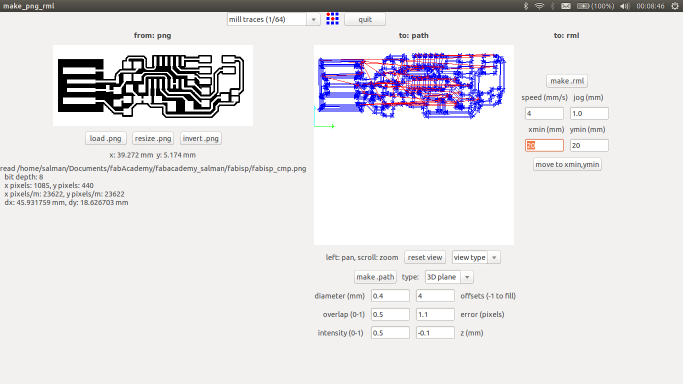Click the PCB trace PNG preview image

coord(153,85)
